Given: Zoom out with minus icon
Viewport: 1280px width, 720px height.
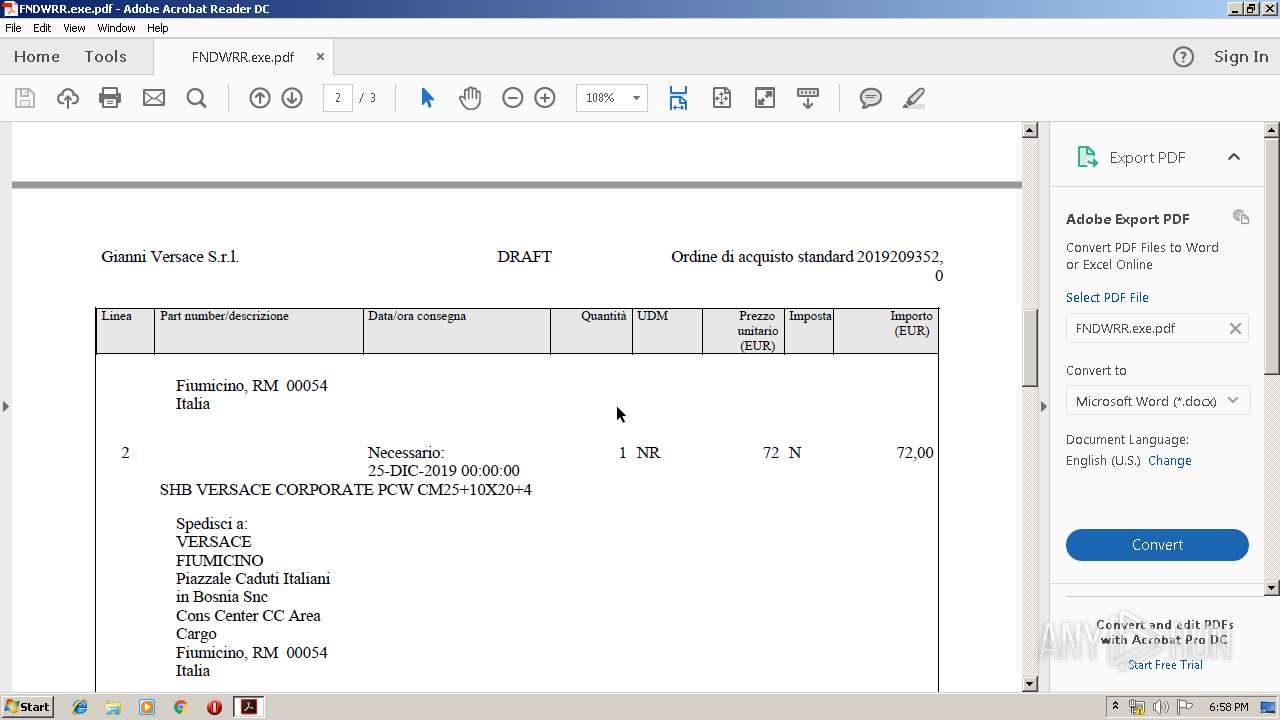Looking at the screenshot, I should point(513,98).
